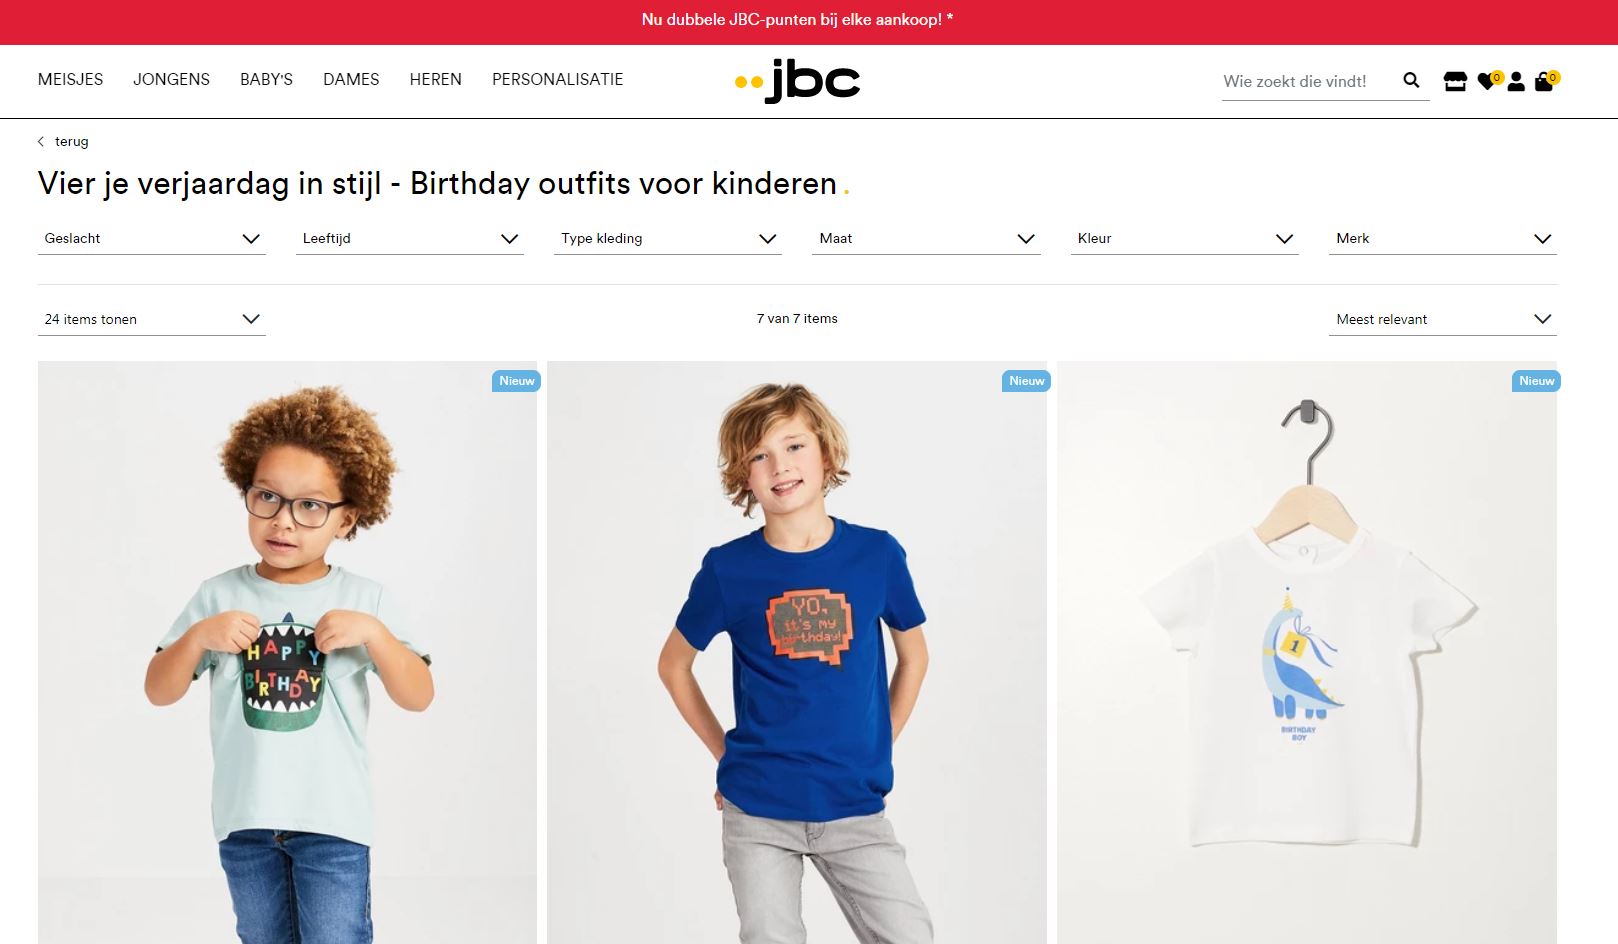Click the Nieuw badge on dinosaur shirt
The width and height of the screenshot is (1618, 944).
[1536, 381]
